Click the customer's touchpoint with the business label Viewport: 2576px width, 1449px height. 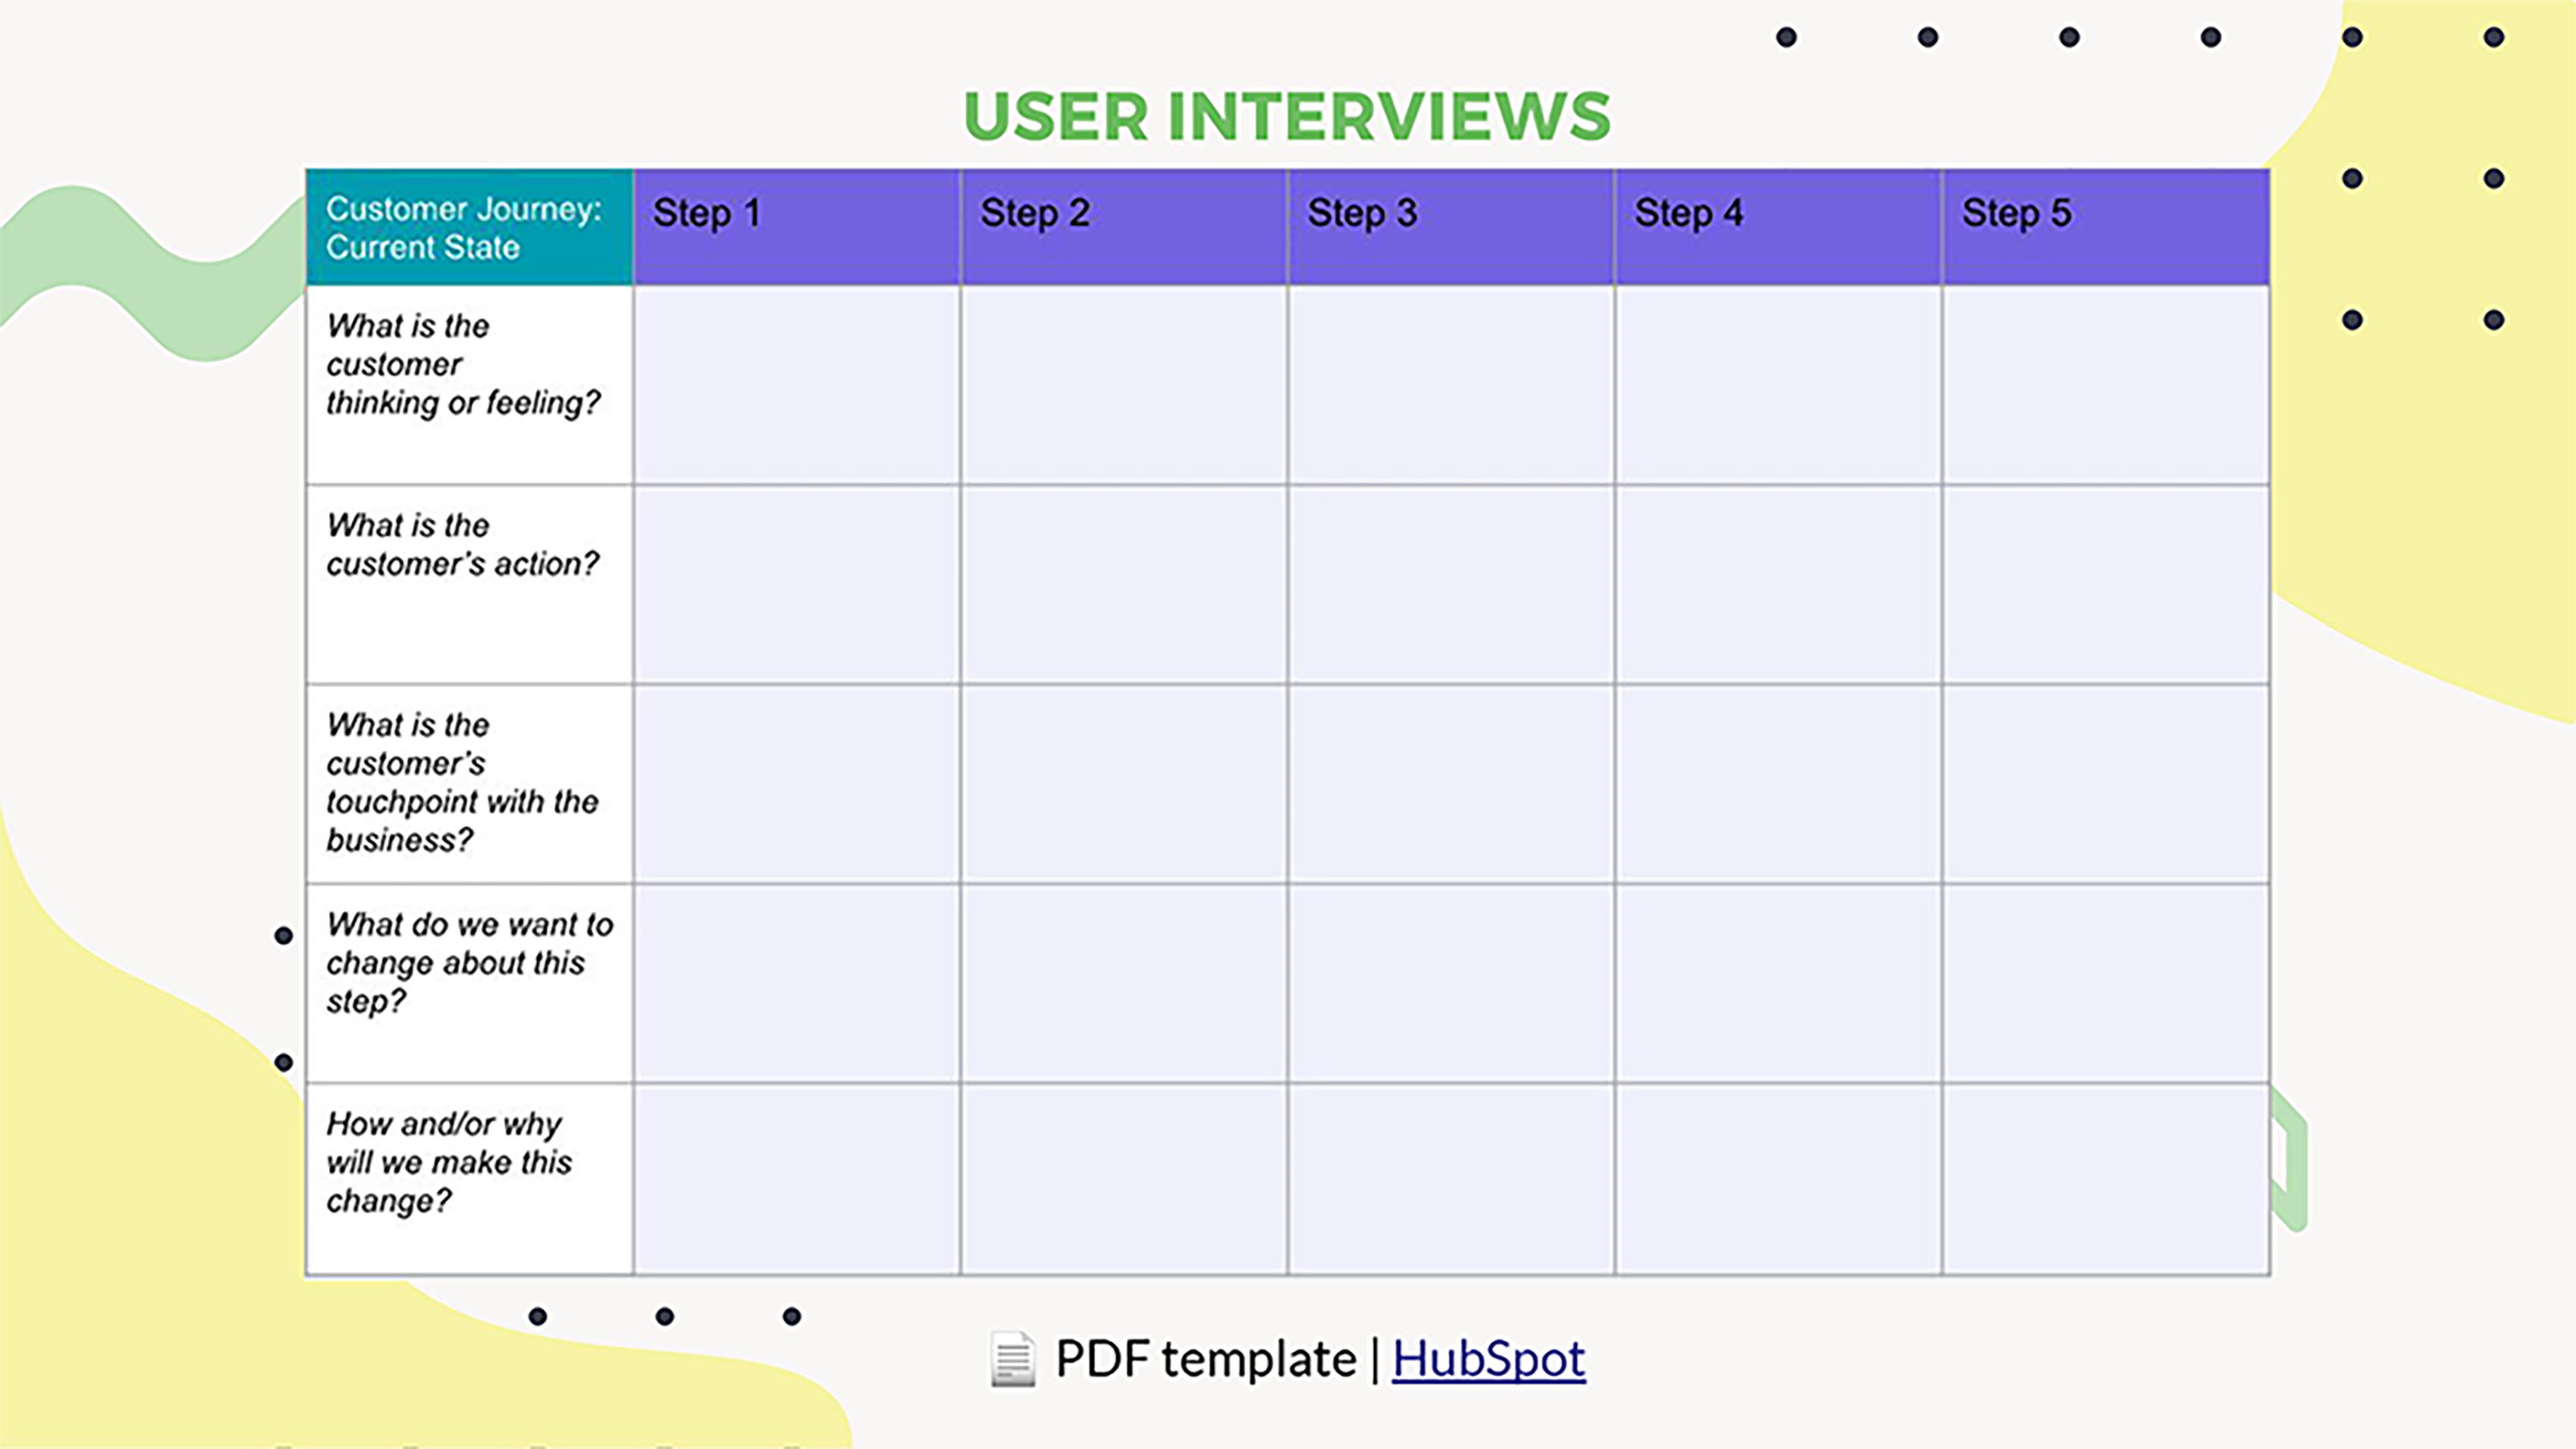tap(463, 783)
